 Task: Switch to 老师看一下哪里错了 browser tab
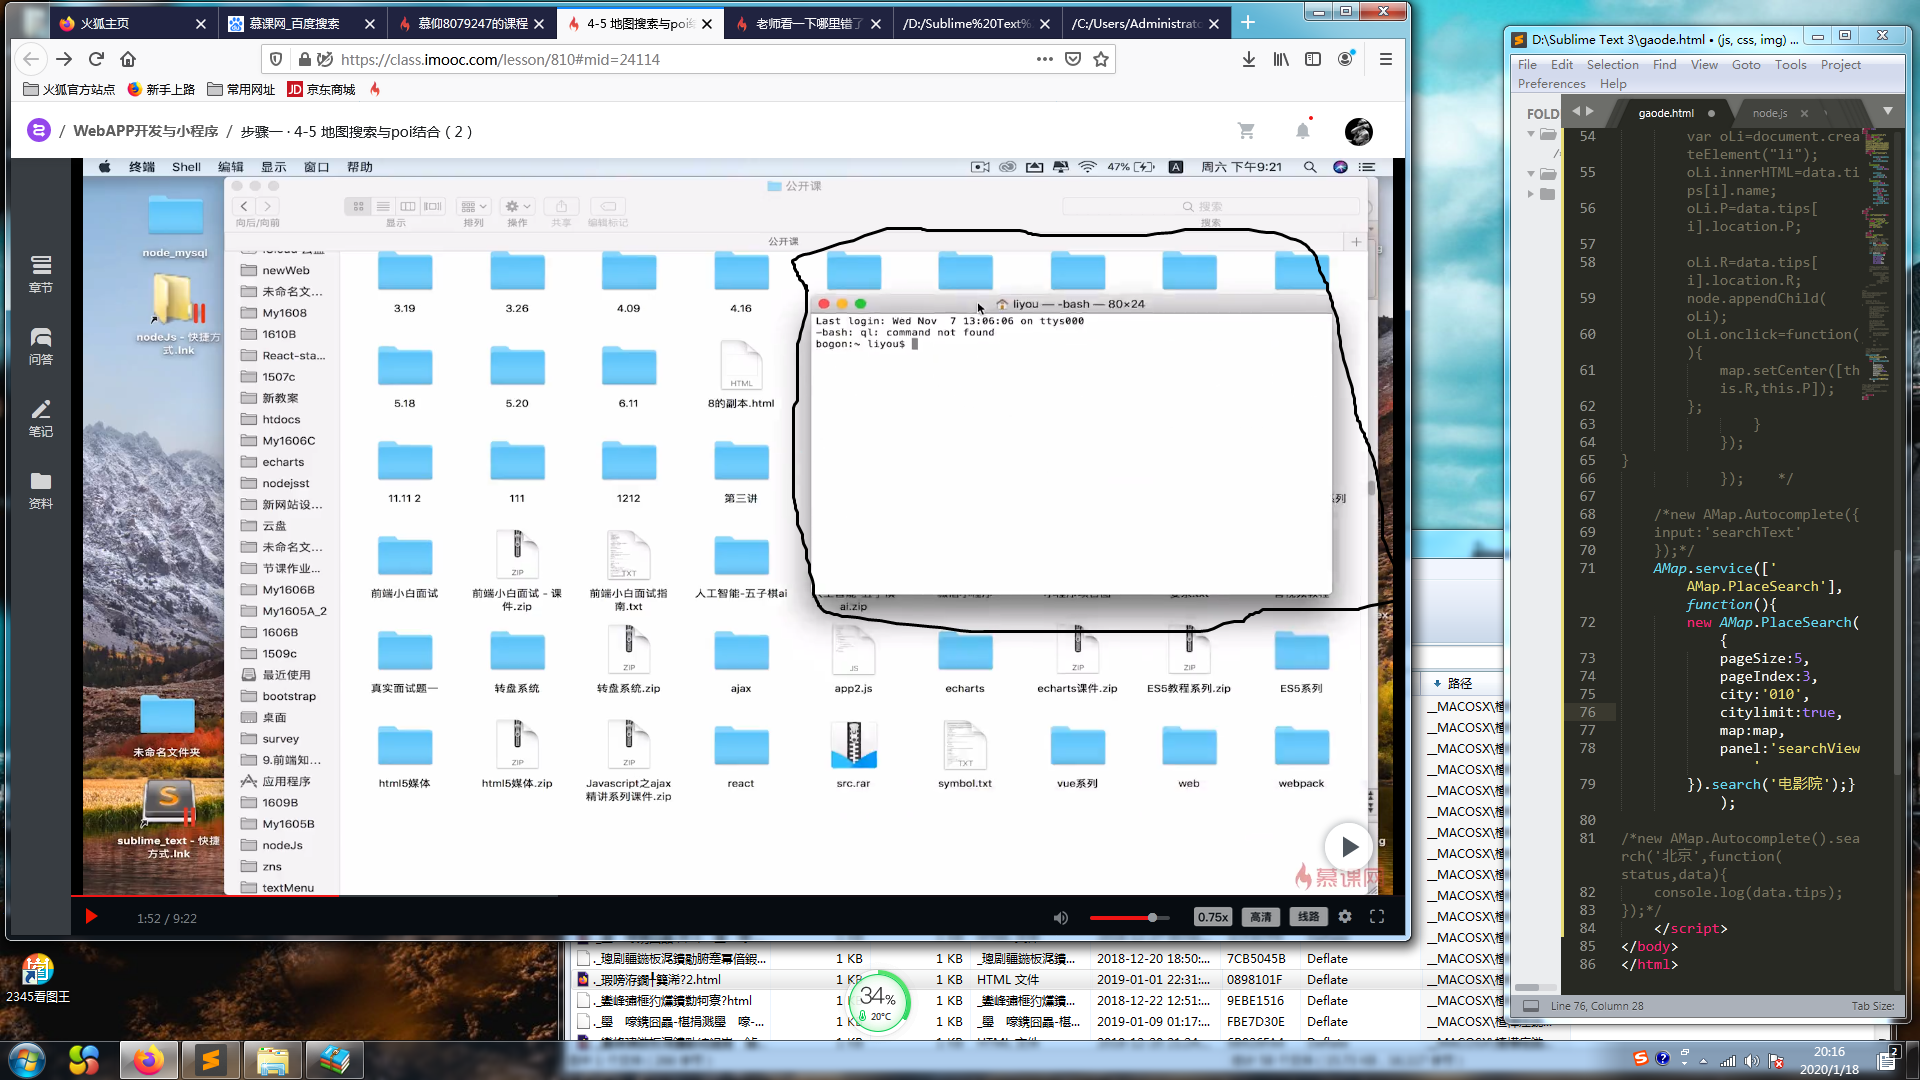808,23
